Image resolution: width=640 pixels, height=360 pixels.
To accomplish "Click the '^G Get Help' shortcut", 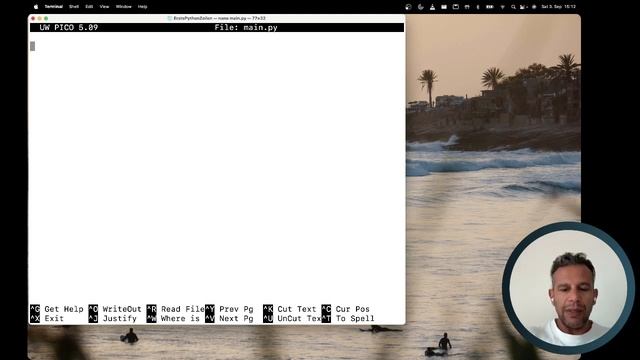I will [57, 309].
